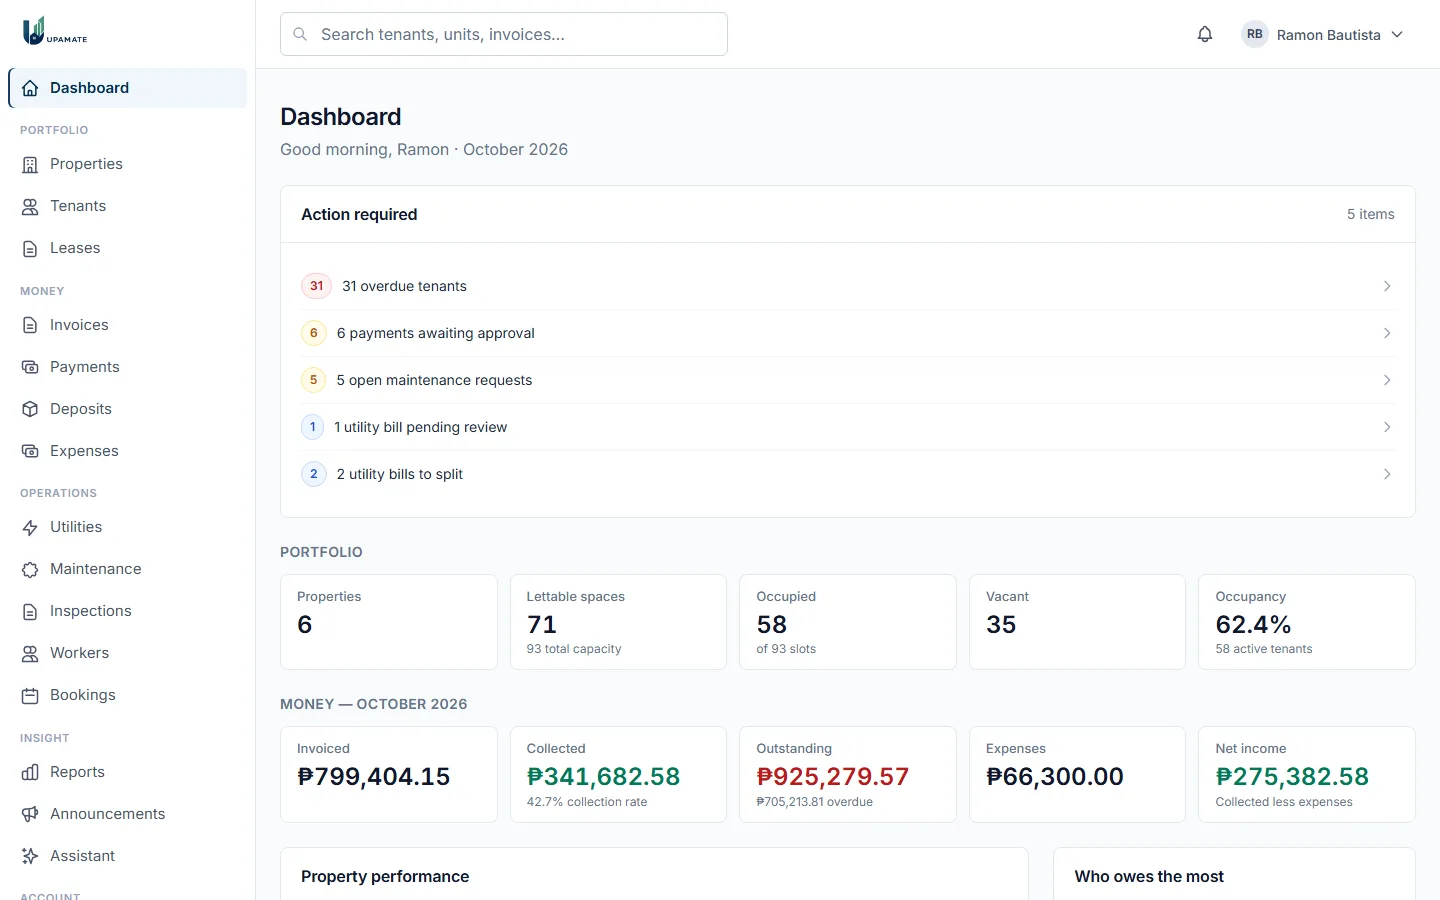
Task: Open 31 overdue tenants item
Action: (x=848, y=286)
